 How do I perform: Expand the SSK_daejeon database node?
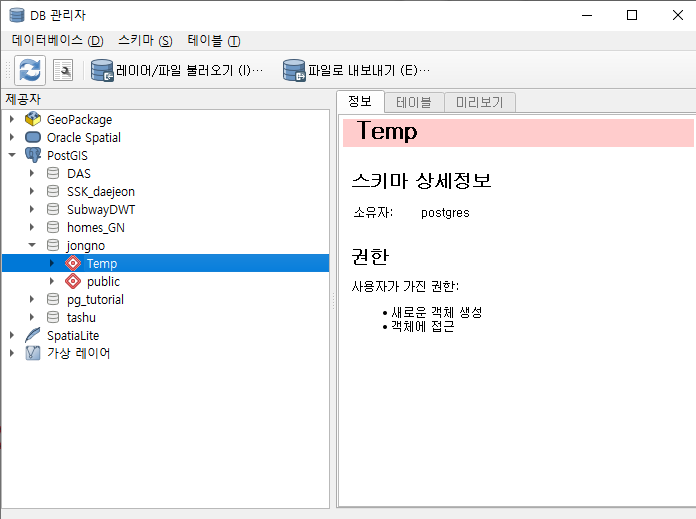click(x=32, y=191)
